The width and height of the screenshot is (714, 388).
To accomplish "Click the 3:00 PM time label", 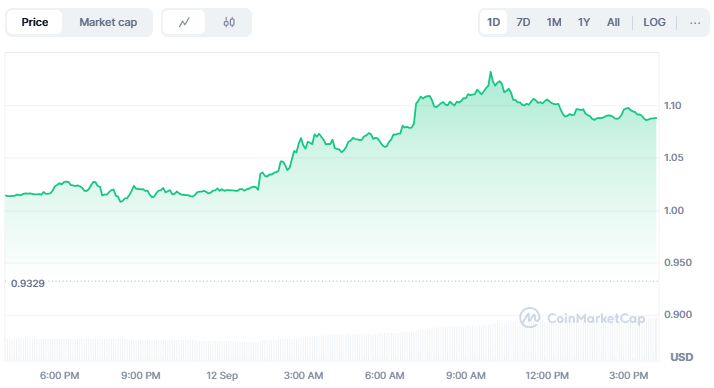I will [628, 376].
